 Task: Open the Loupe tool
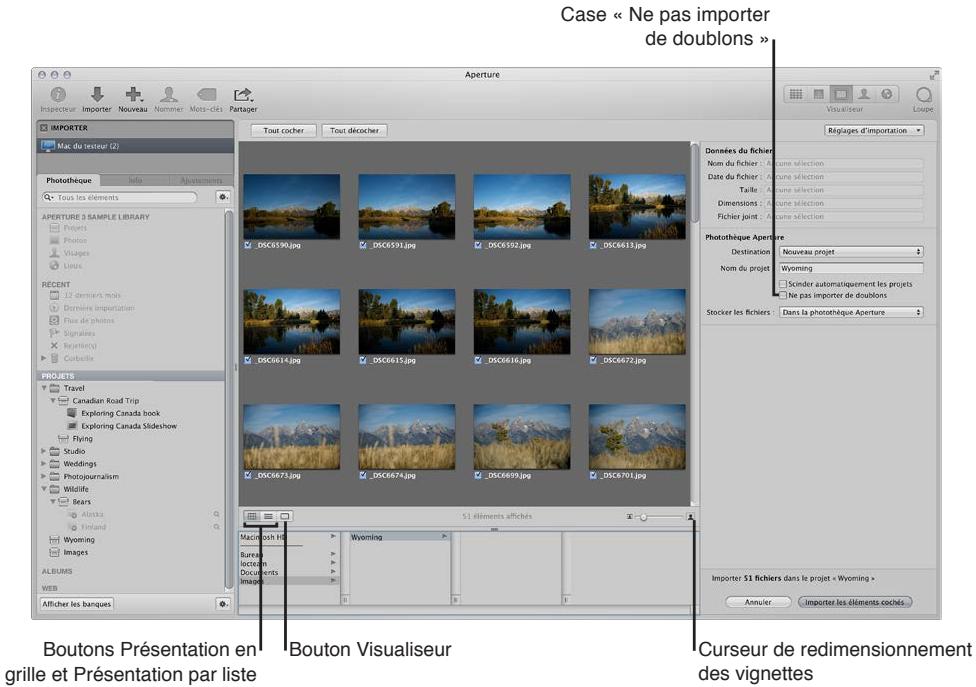click(x=924, y=95)
